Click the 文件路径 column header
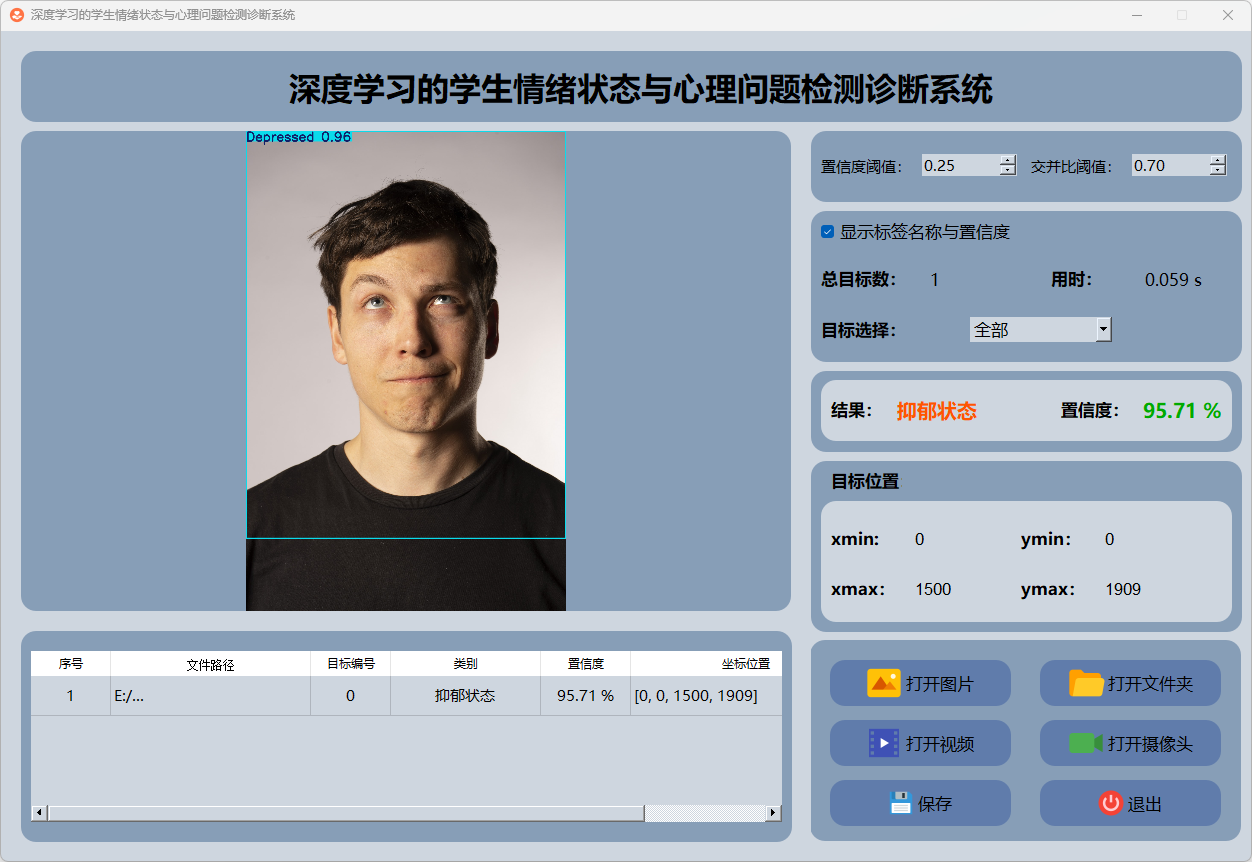Viewport: 1252px width, 862px height. [x=210, y=664]
